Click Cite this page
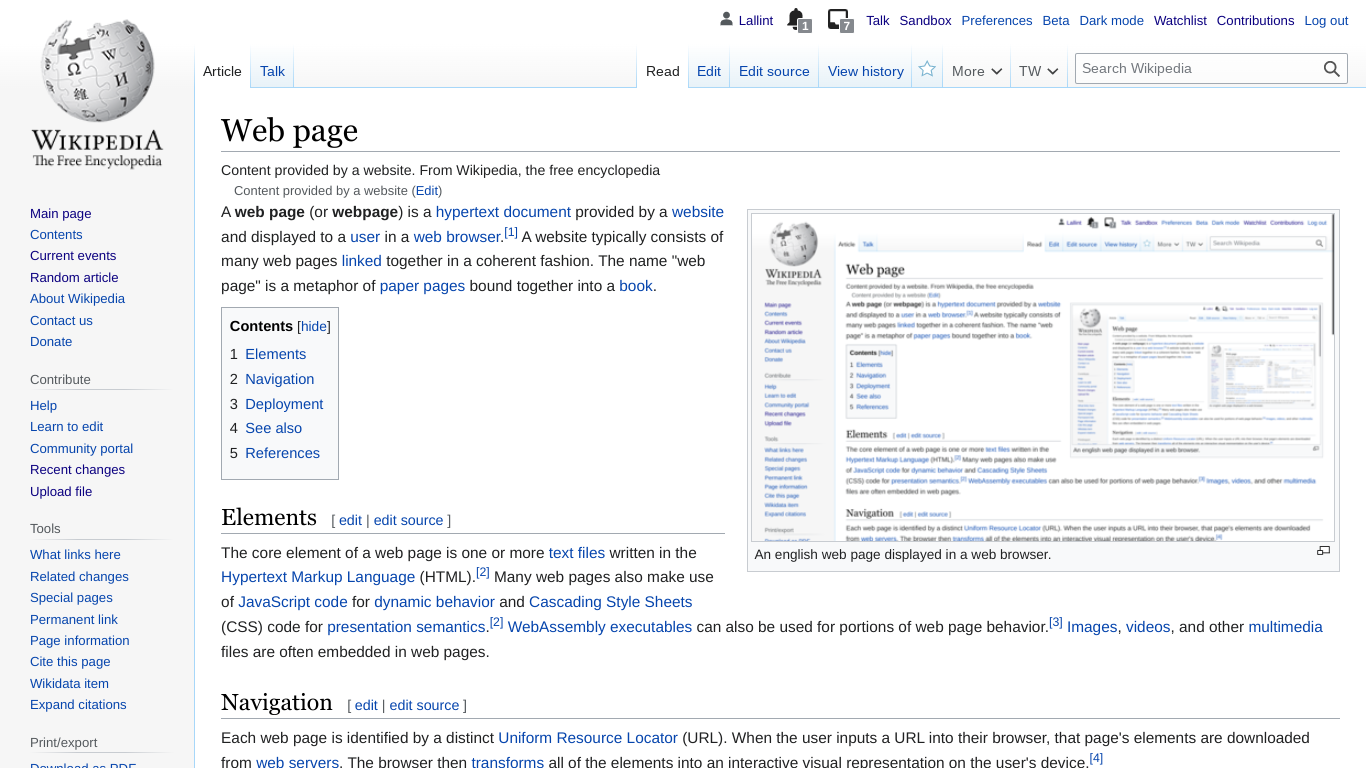 coord(70,662)
